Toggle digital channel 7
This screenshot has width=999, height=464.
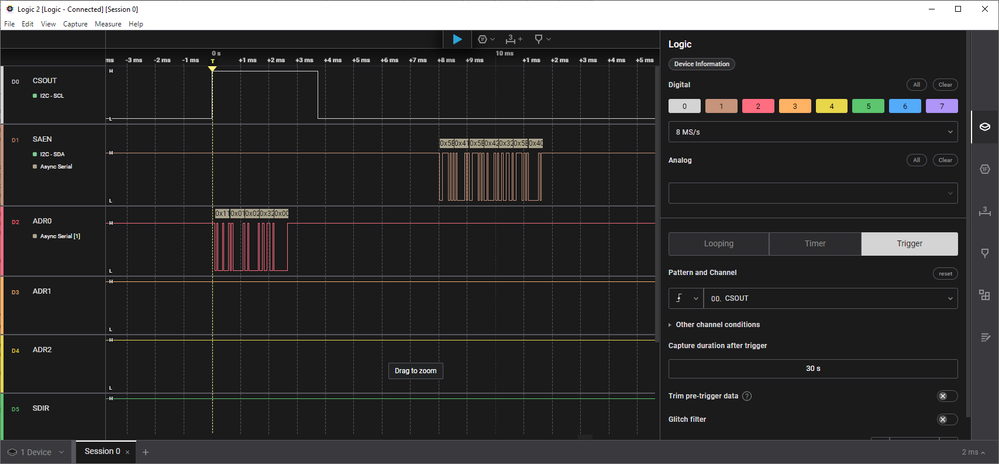(x=942, y=106)
